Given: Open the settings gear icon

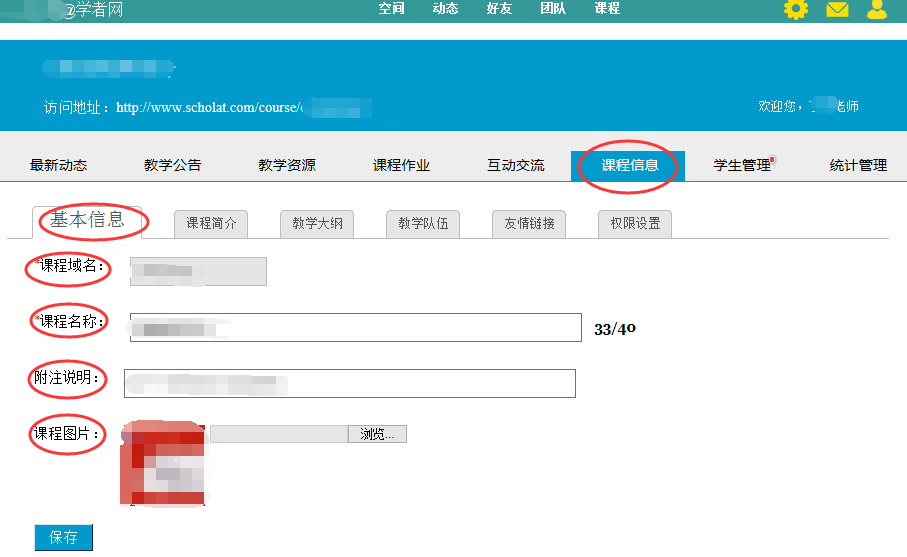Looking at the screenshot, I should click(x=795, y=10).
